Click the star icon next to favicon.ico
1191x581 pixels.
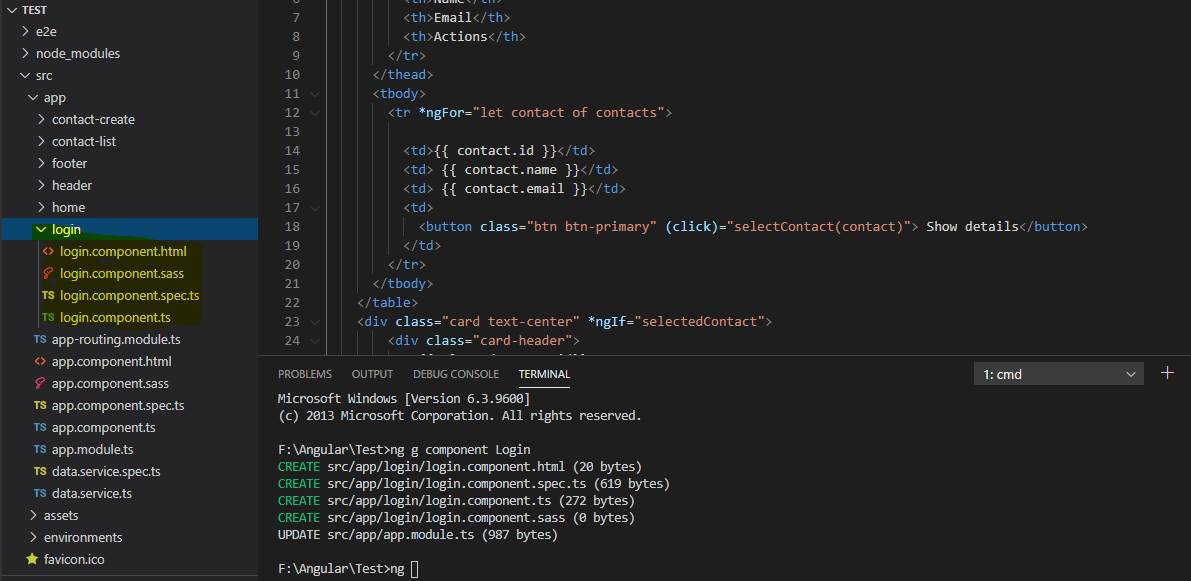32,559
